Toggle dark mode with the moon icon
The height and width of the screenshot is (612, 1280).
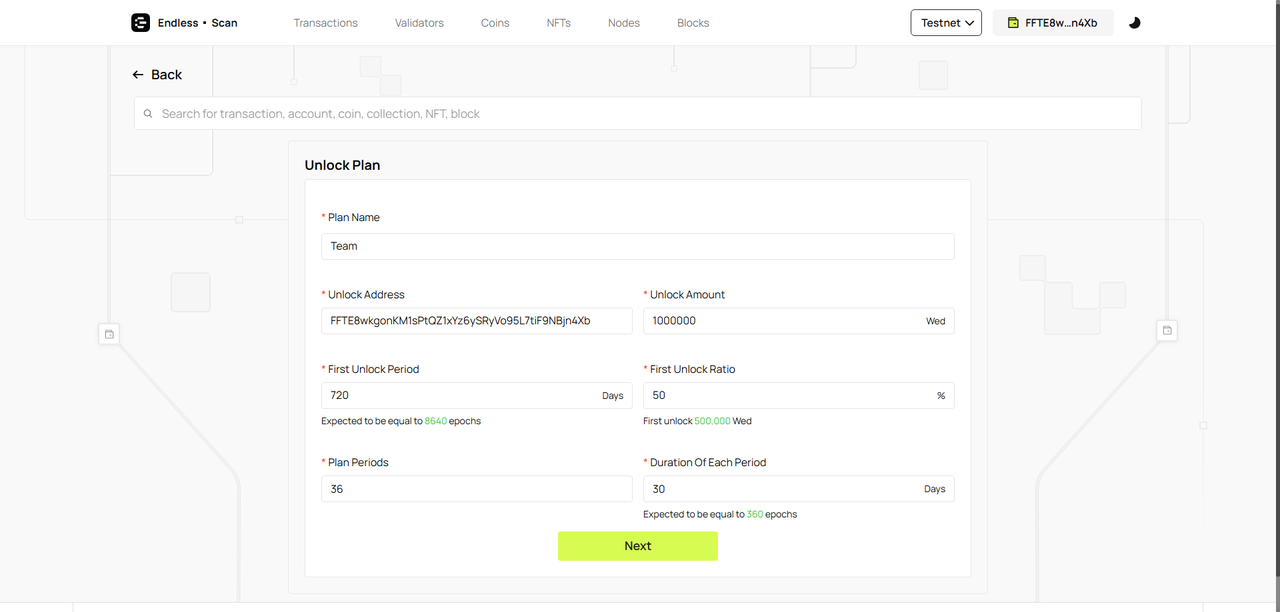click(x=1134, y=23)
